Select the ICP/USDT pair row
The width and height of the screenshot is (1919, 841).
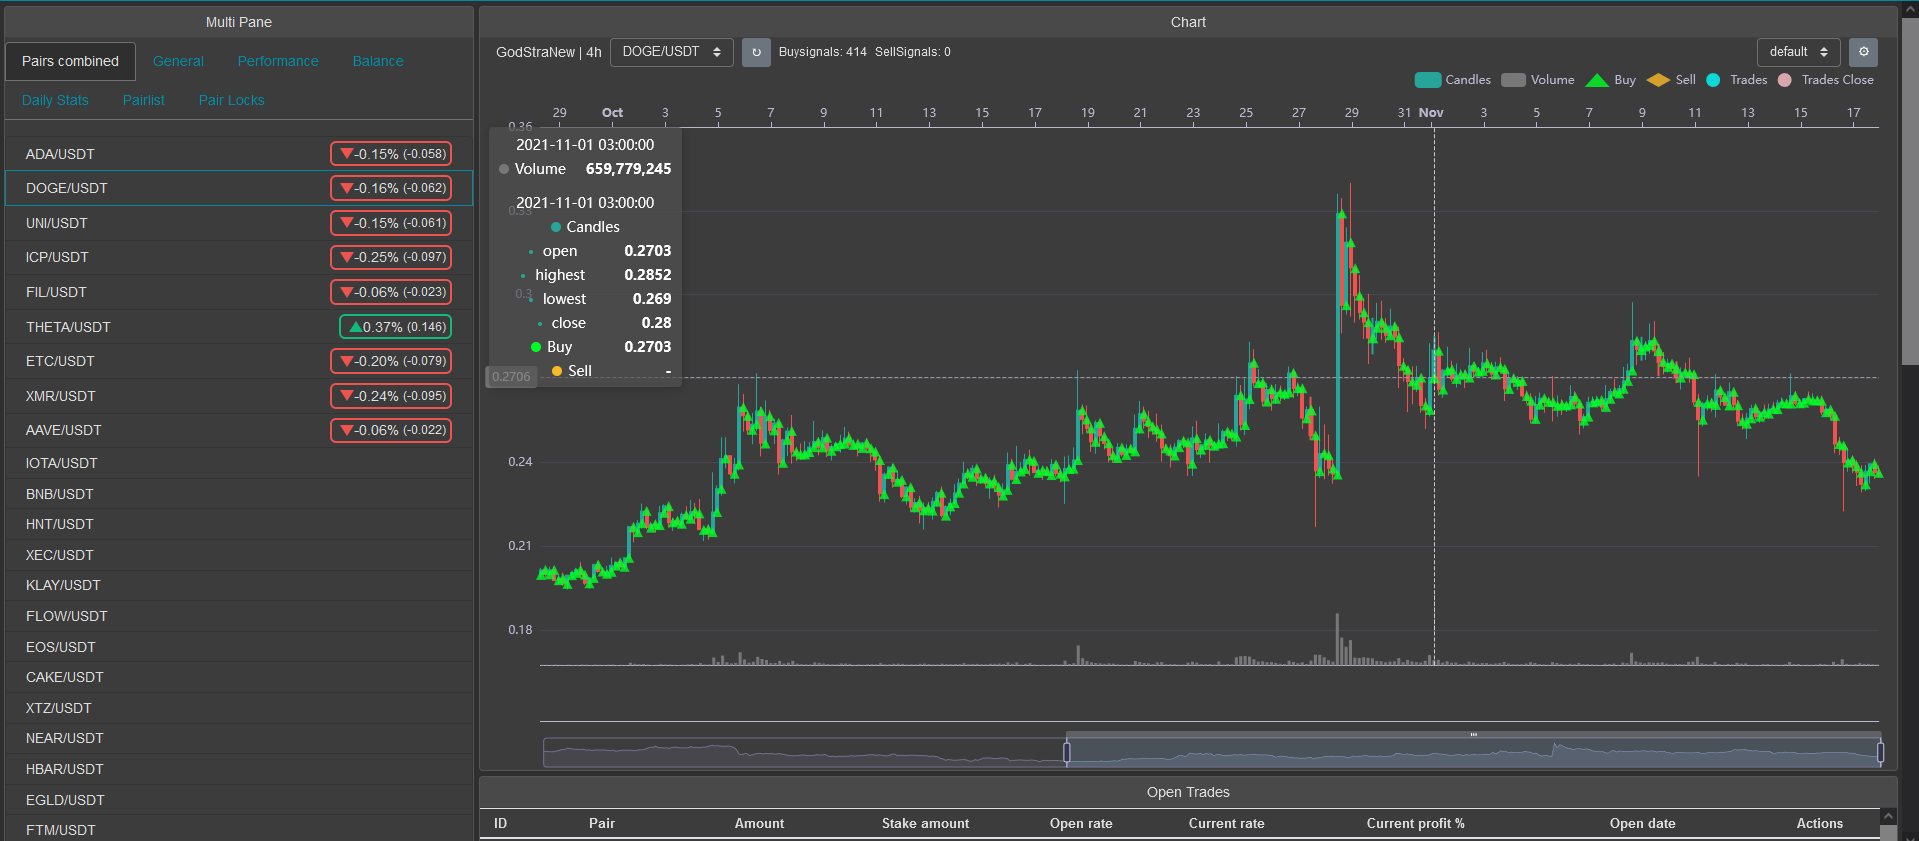point(239,257)
